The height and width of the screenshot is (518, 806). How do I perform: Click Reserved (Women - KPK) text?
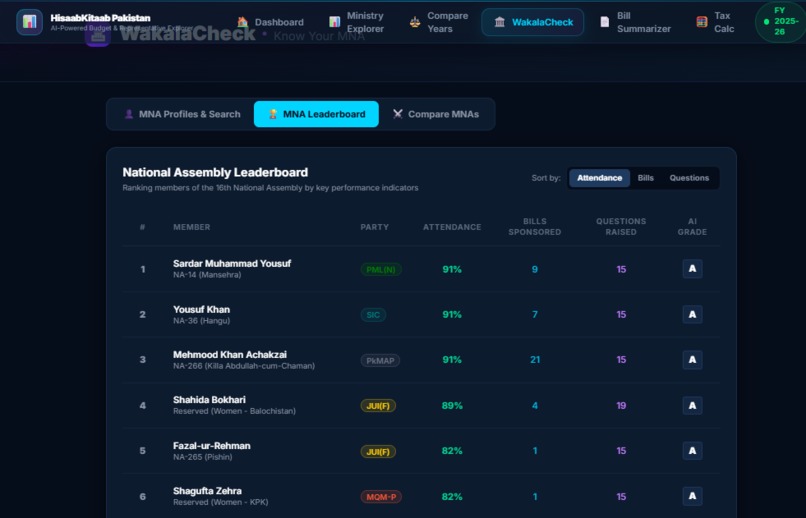click(221, 502)
